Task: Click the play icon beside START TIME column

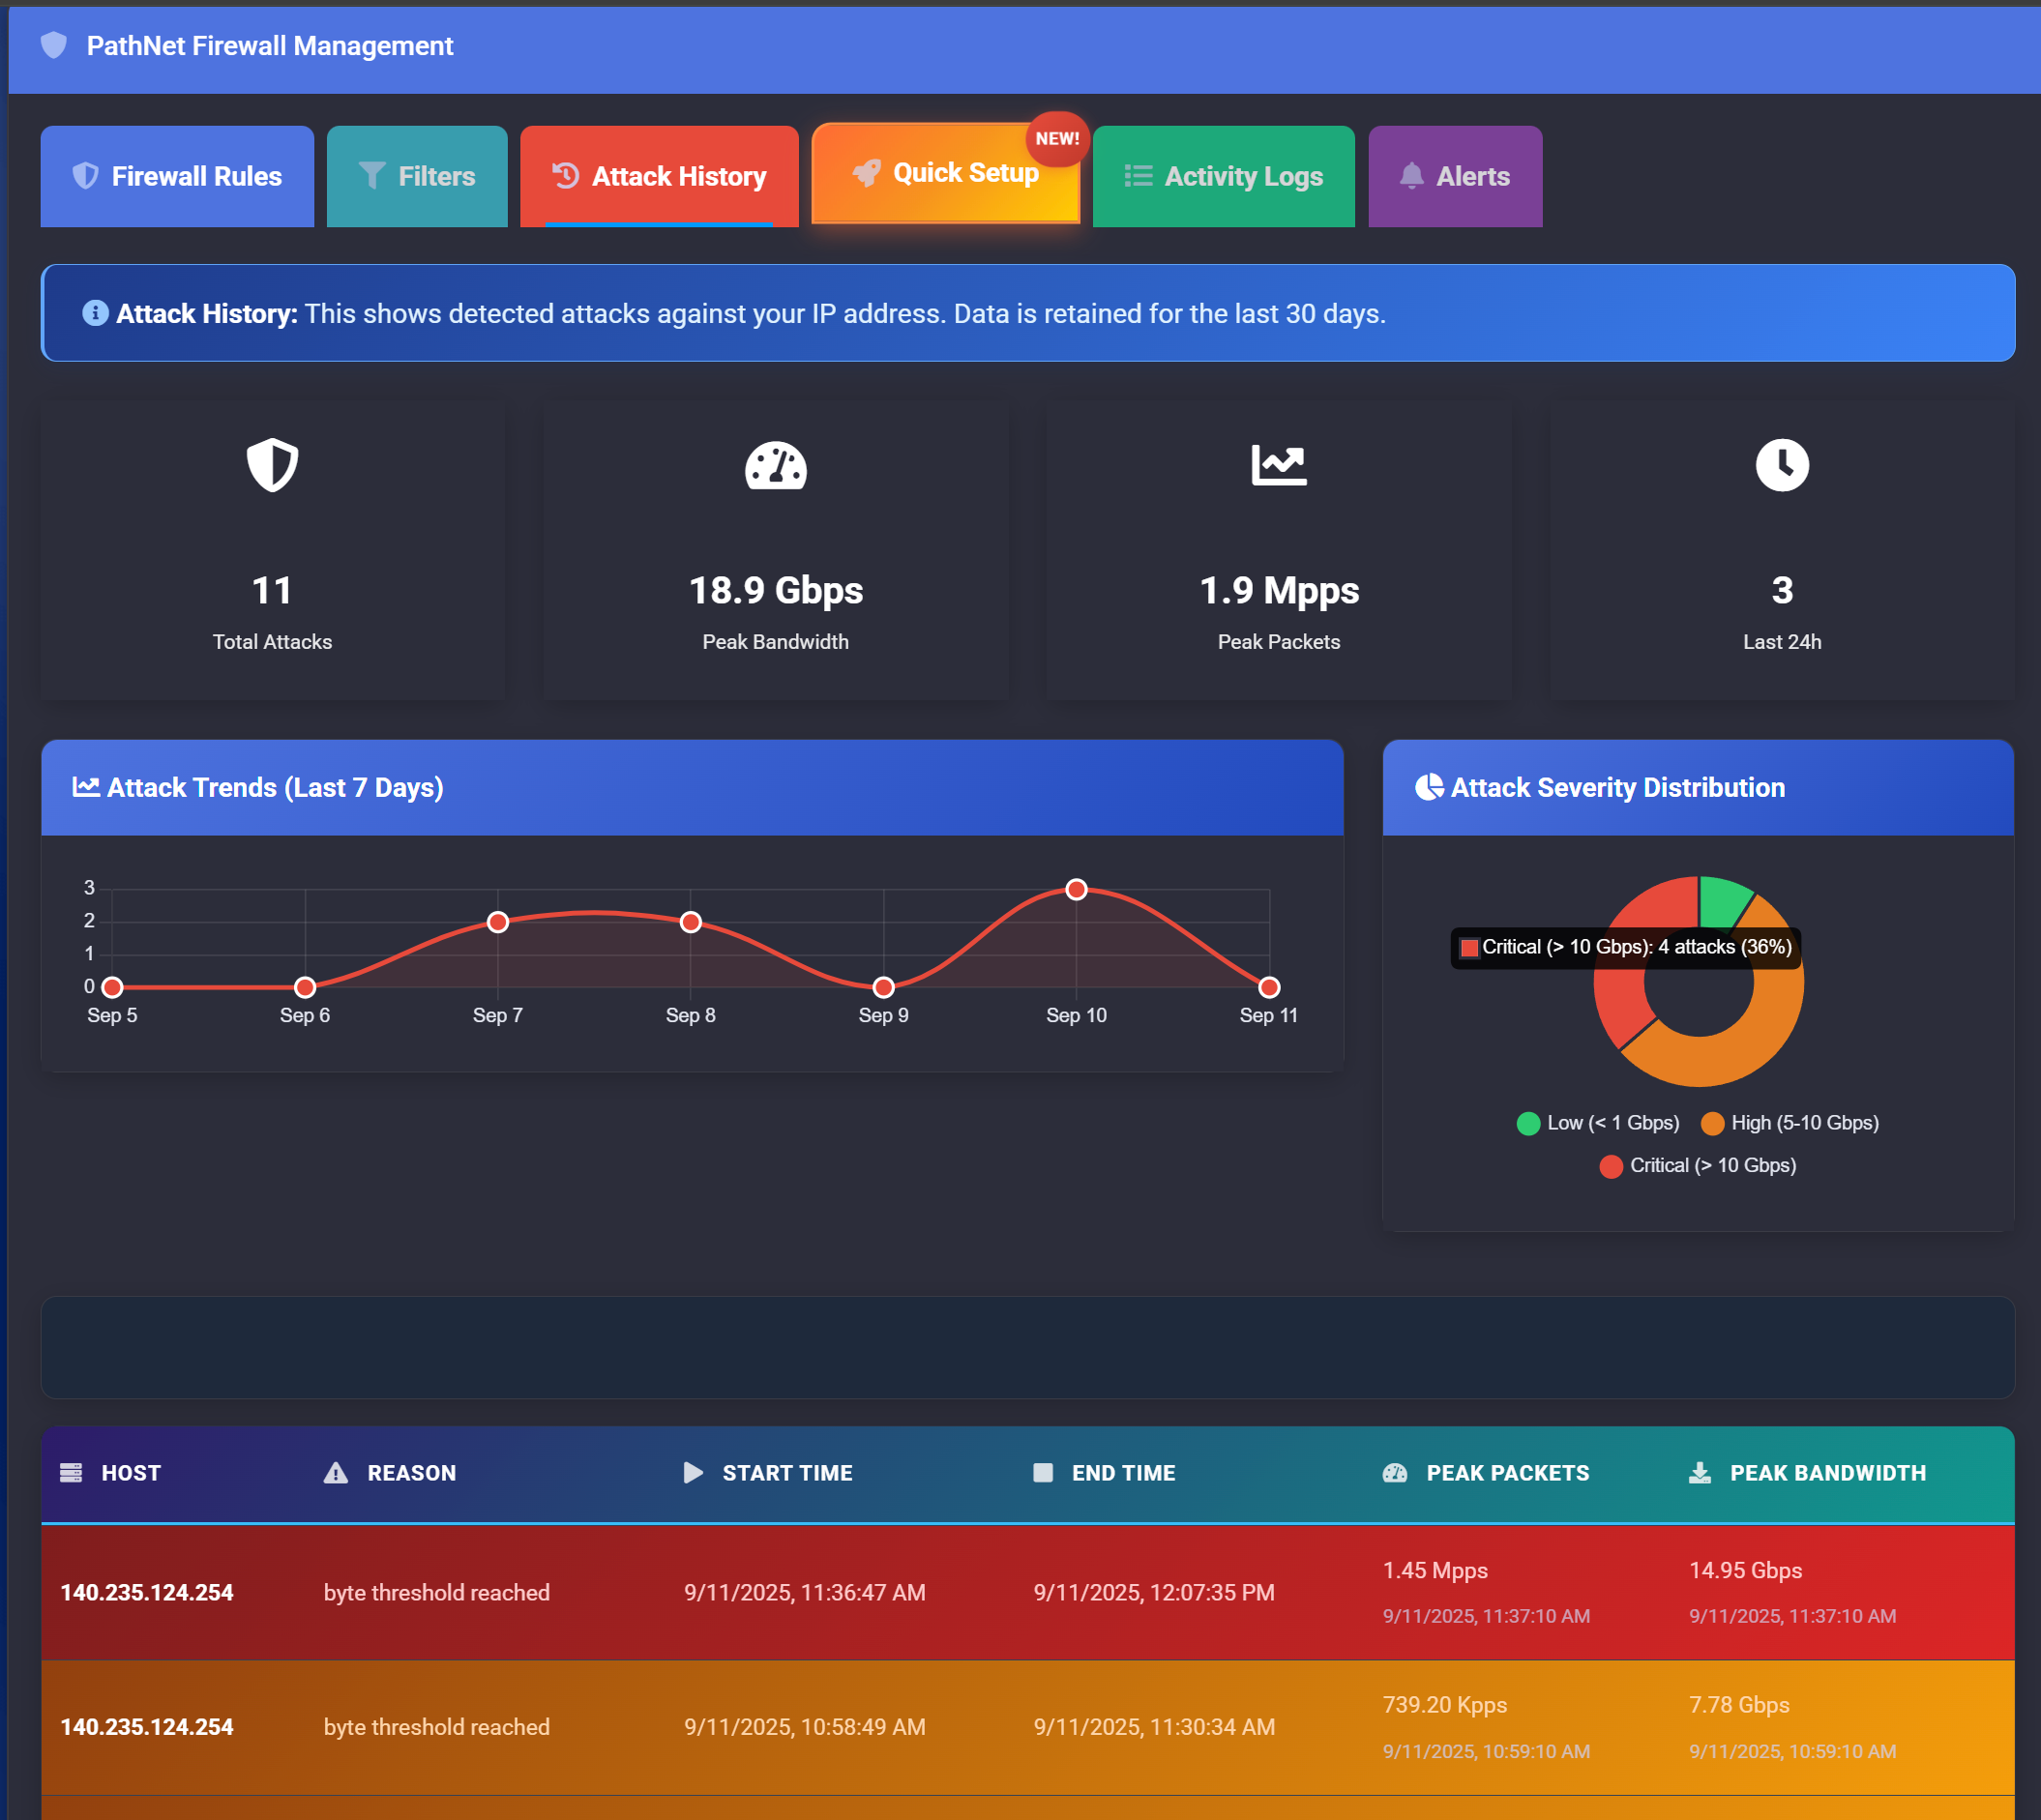Action: 693,1472
